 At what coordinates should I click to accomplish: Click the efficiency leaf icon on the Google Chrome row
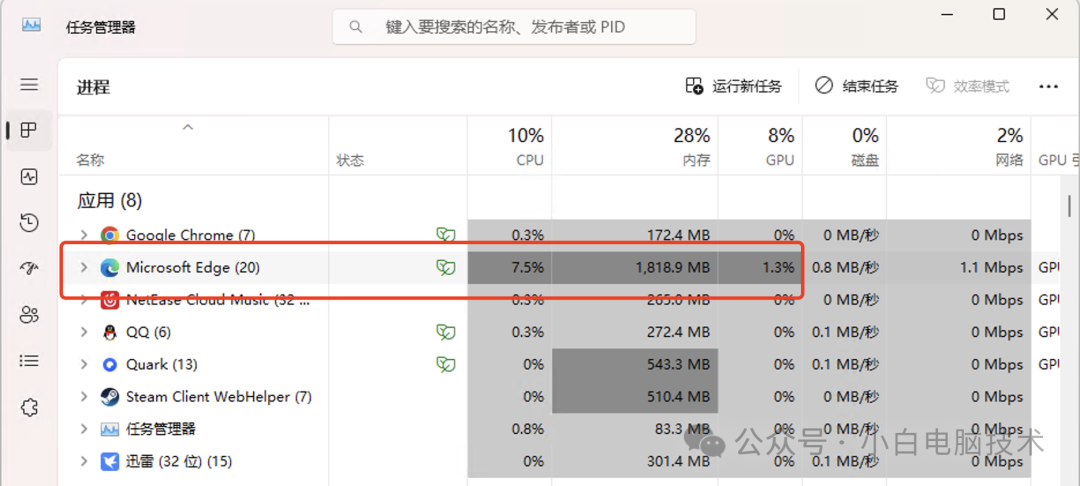pyautogui.click(x=446, y=235)
